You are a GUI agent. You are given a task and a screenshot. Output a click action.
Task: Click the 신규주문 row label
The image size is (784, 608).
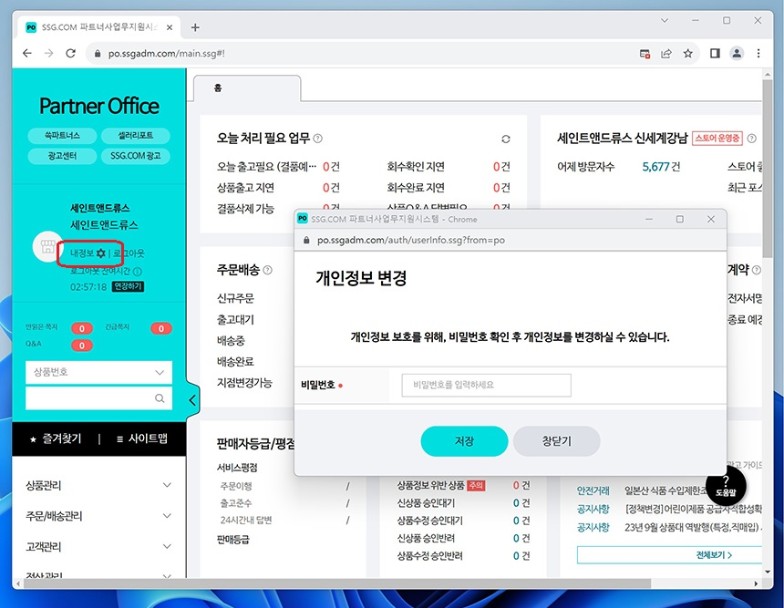[x=236, y=298]
